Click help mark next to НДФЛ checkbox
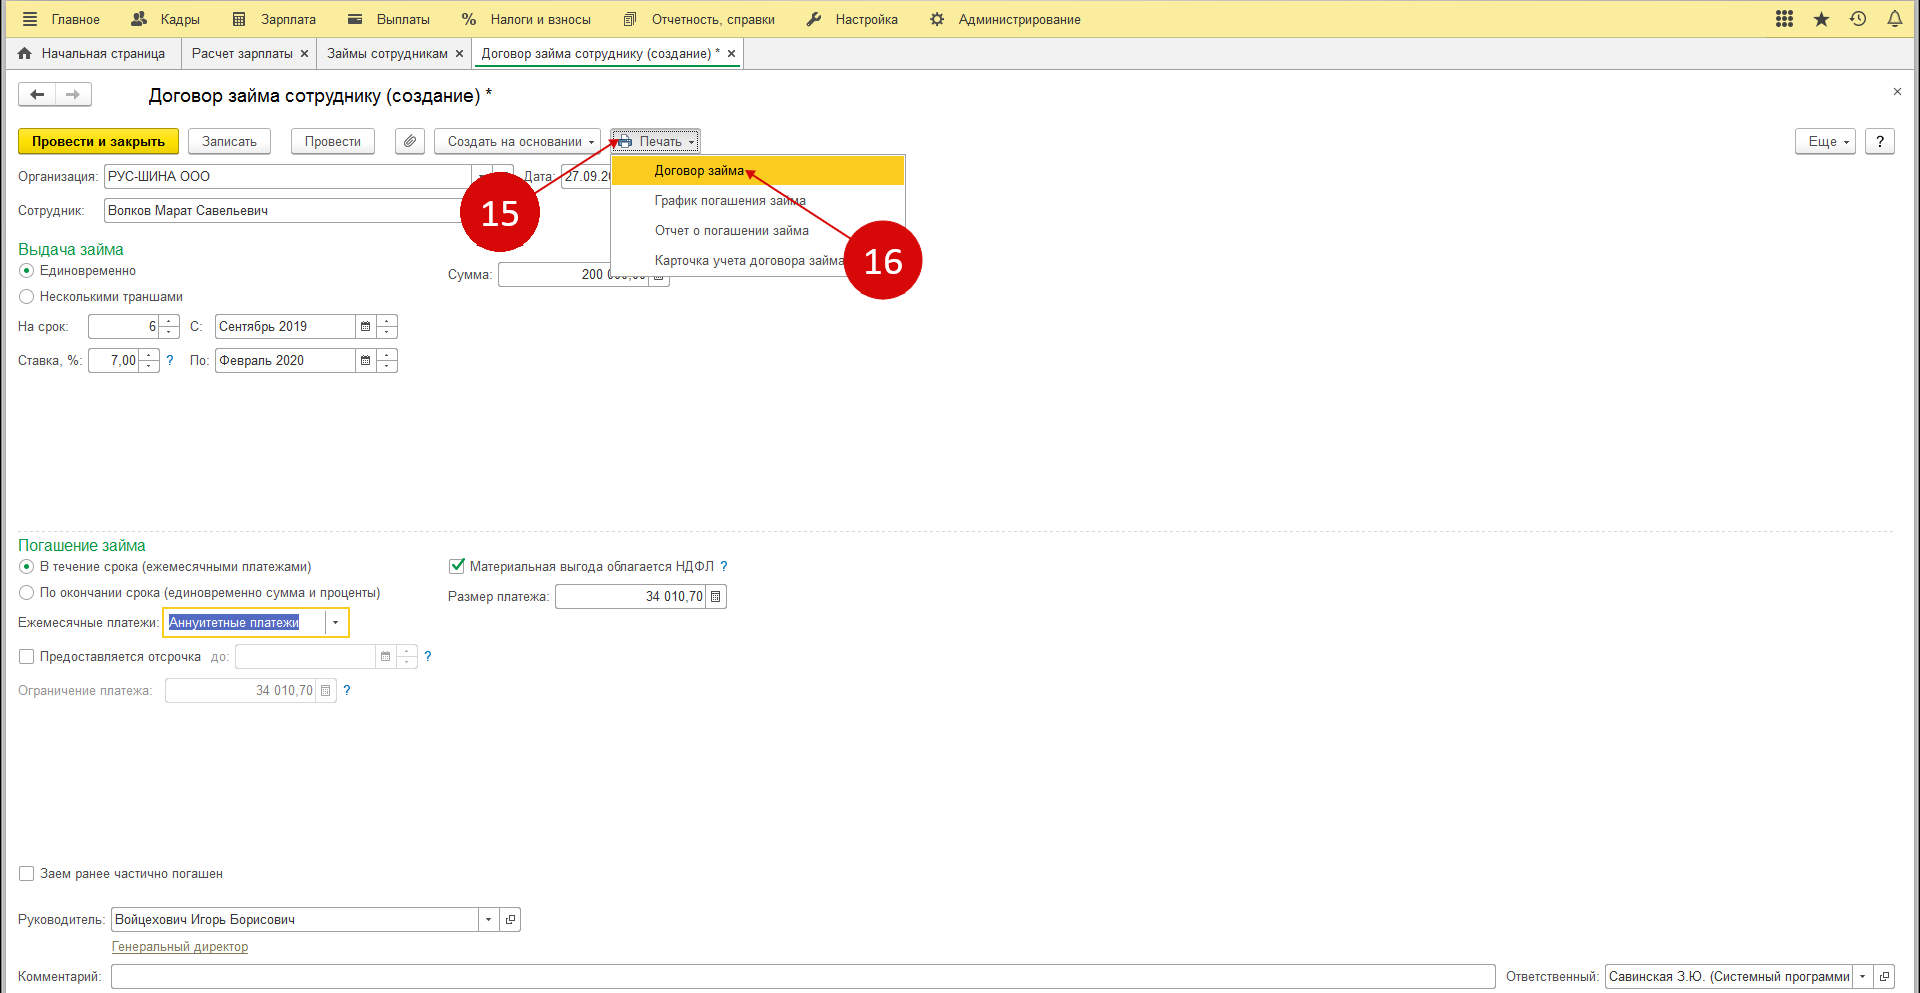Screen dimensions: 1920x993 point(724,566)
